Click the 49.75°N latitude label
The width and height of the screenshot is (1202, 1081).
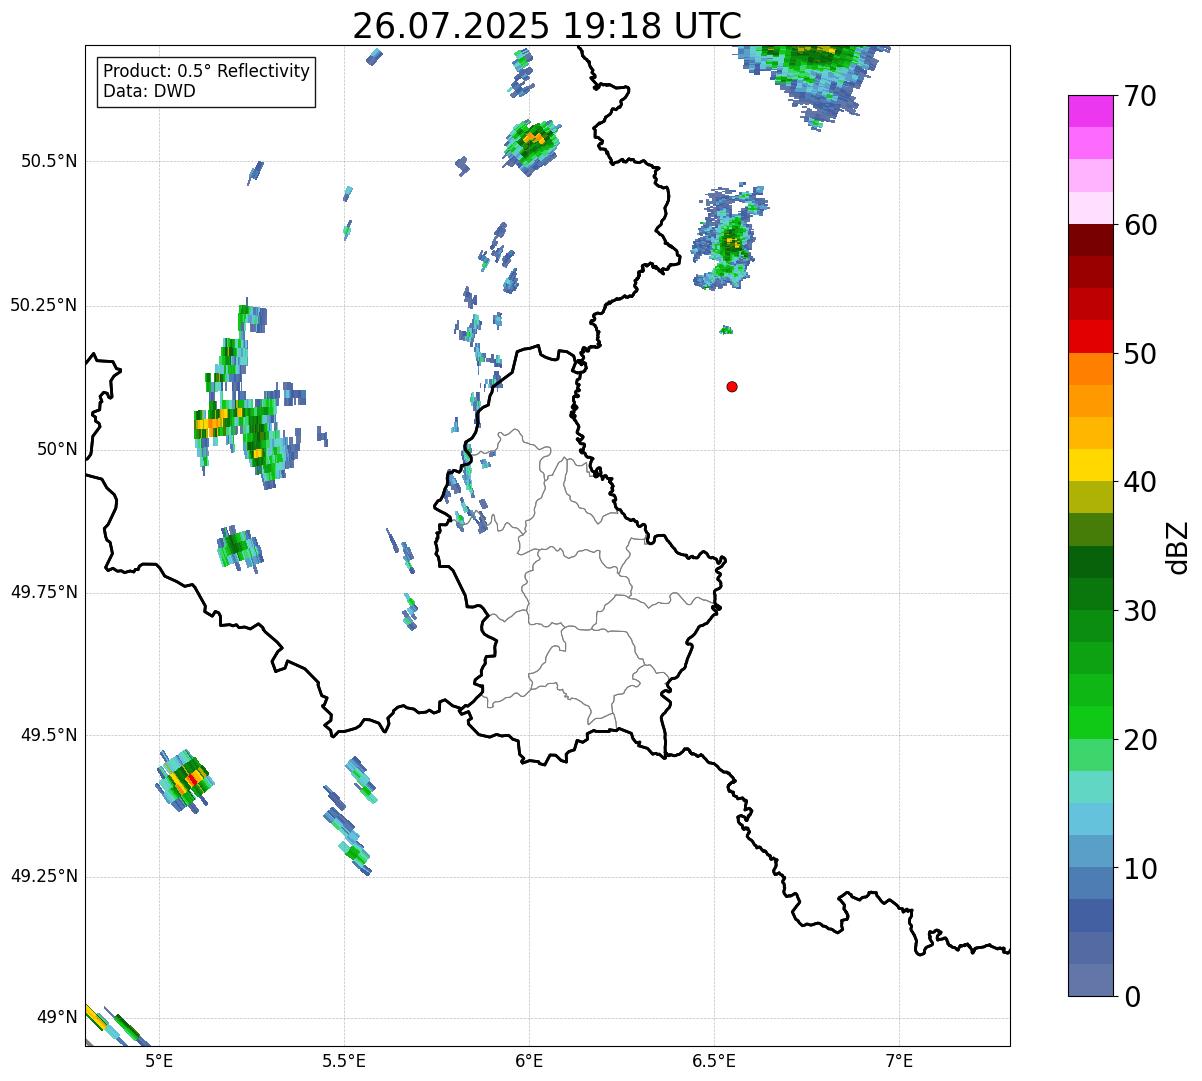44,592
